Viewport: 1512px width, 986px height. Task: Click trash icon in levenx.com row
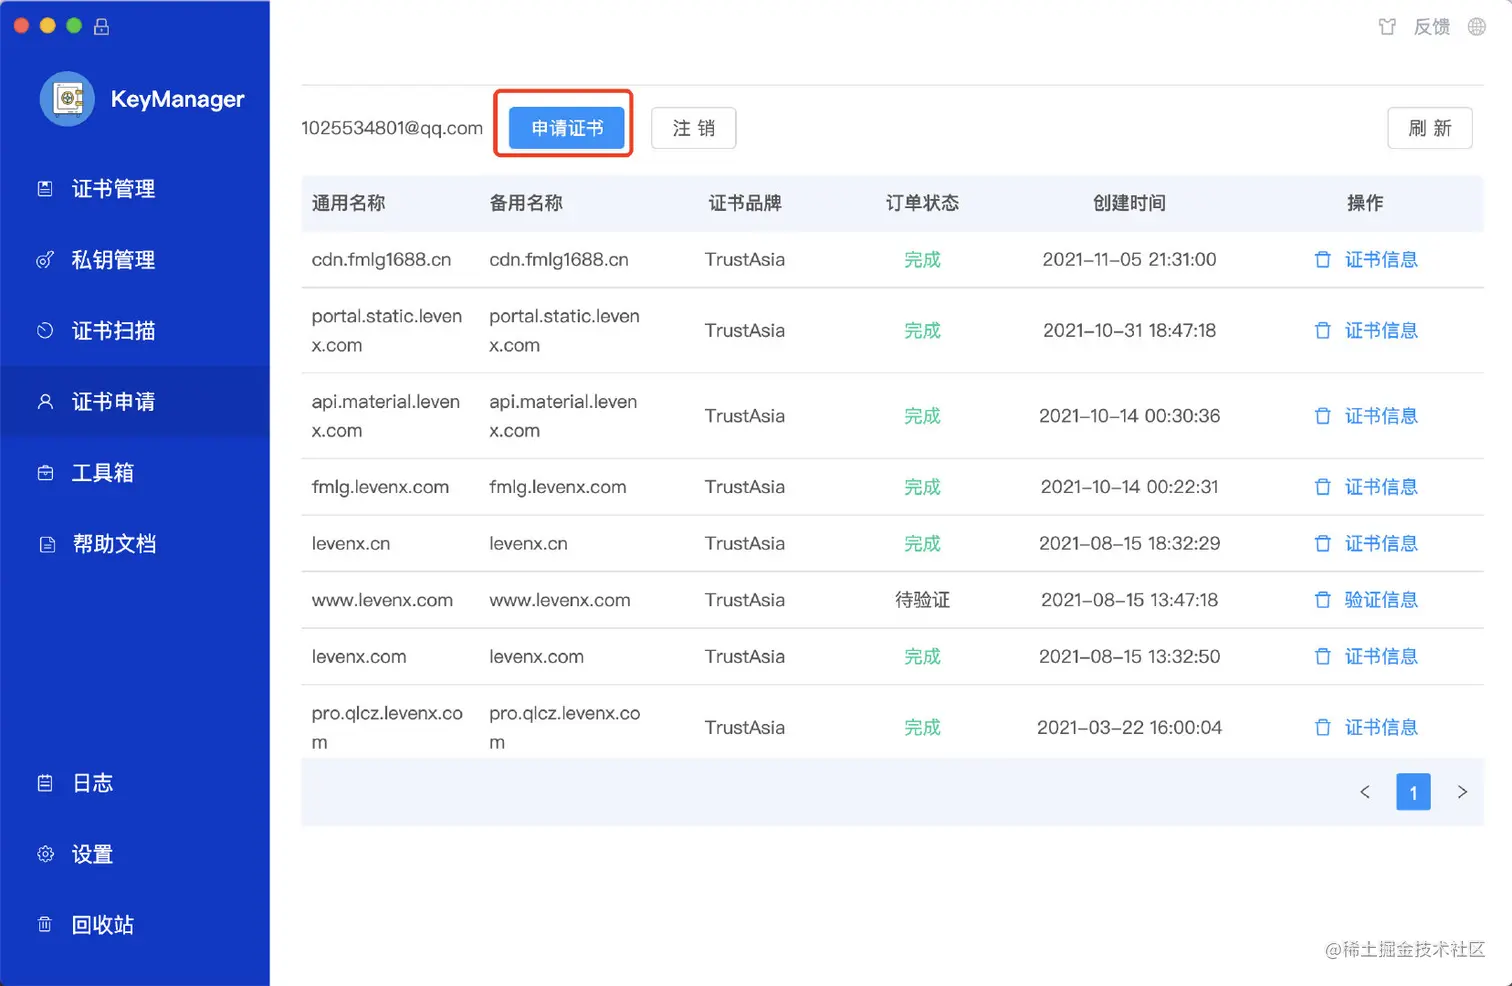coord(1322,657)
